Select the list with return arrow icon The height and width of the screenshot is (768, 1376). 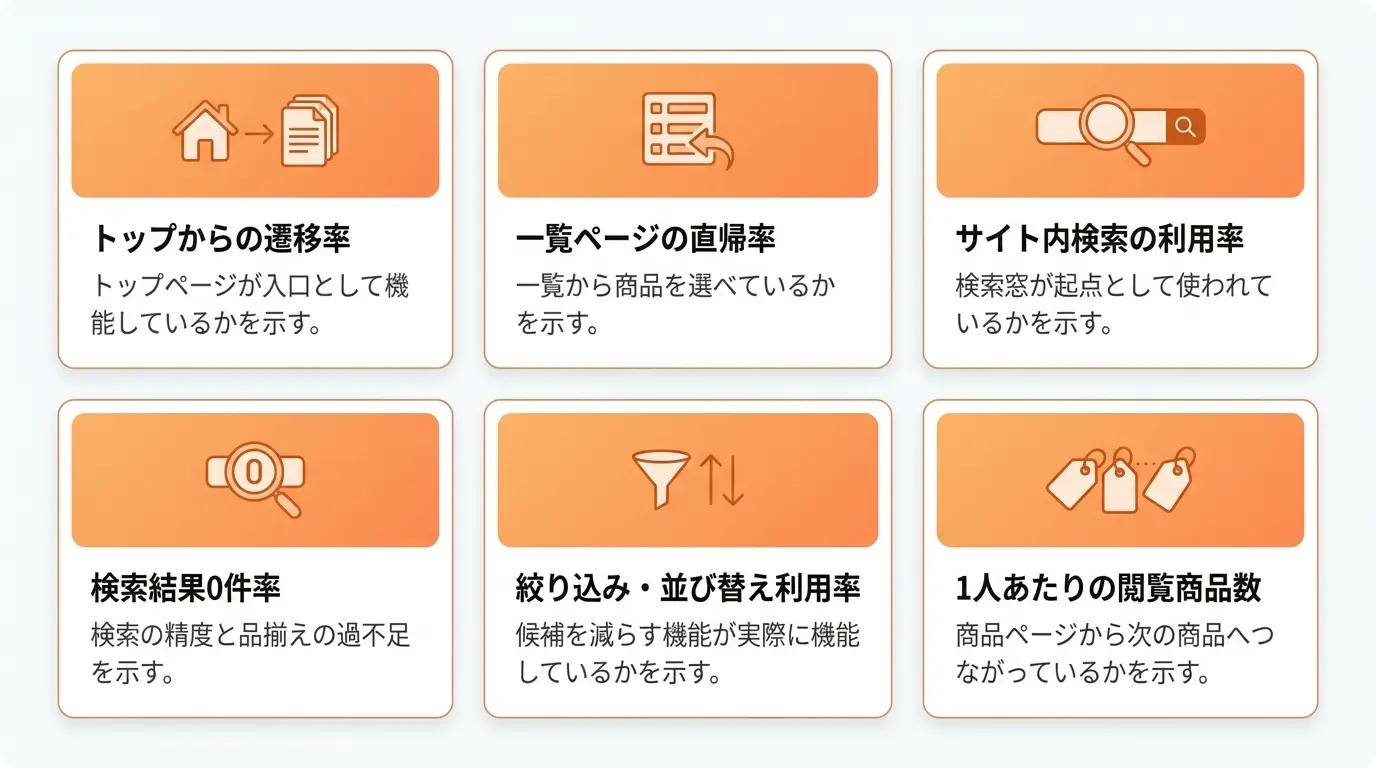pos(687,130)
